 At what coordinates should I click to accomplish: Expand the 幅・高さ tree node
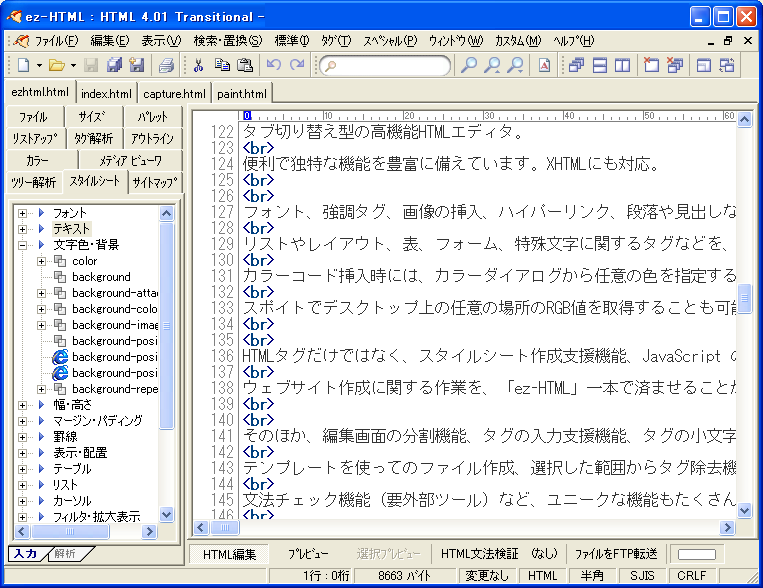[x=22, y=405]
